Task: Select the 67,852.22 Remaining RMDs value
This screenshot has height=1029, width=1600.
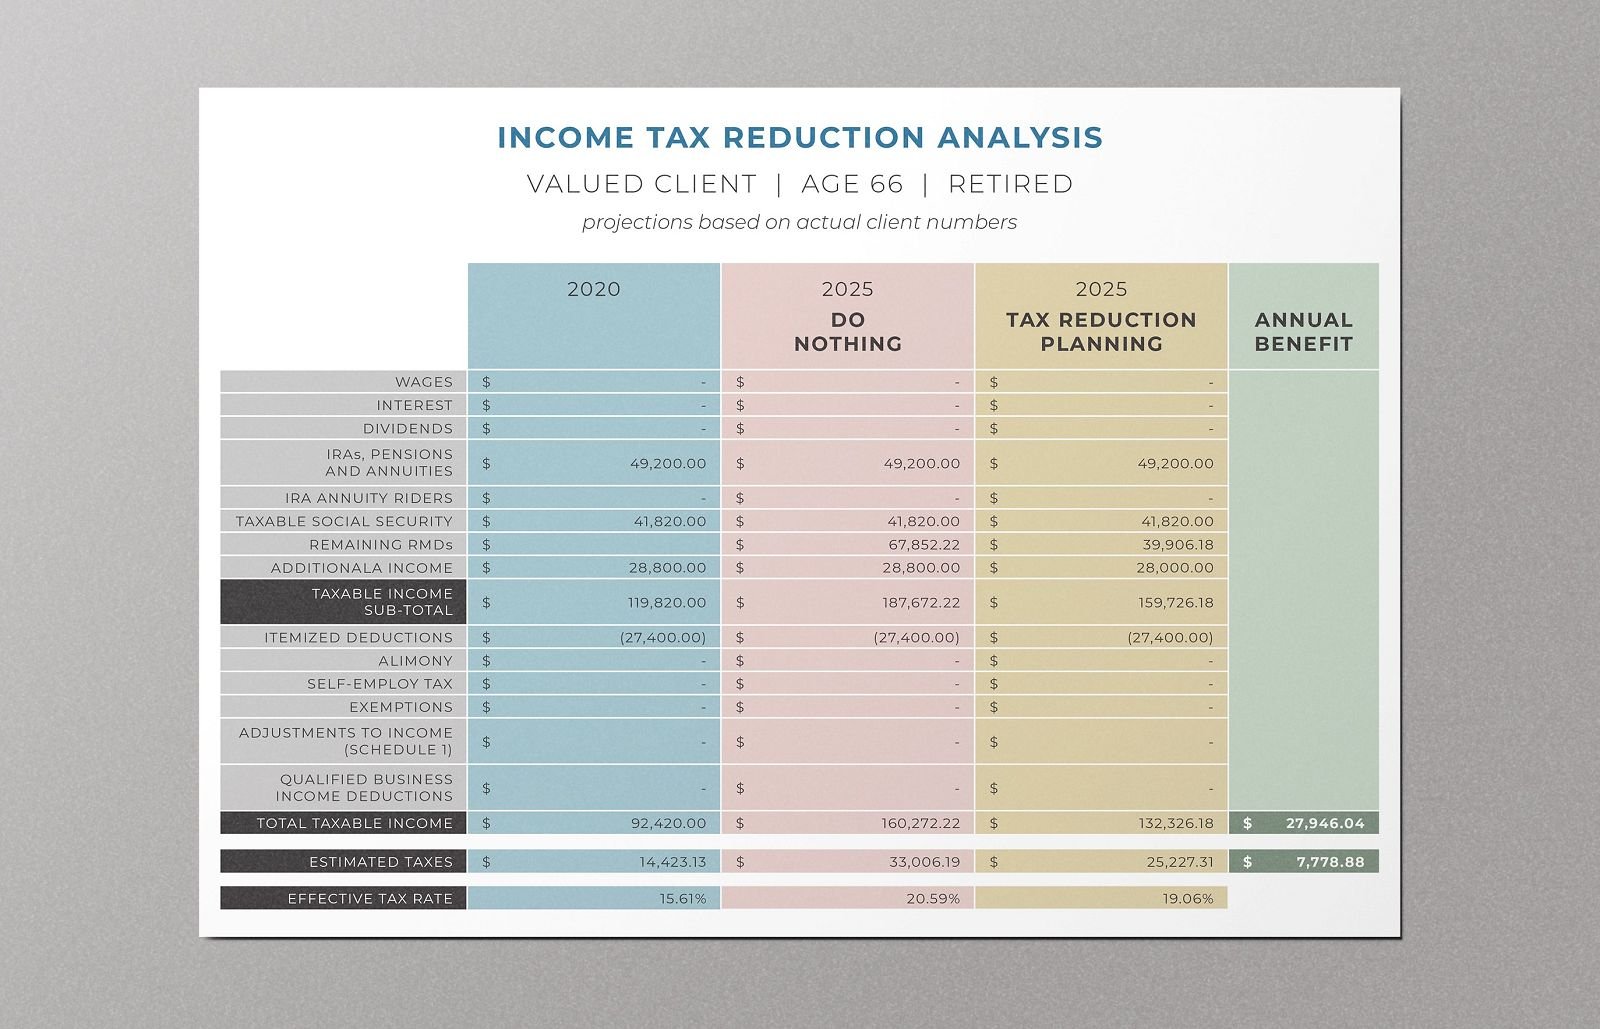Action: tap(924, 545)
